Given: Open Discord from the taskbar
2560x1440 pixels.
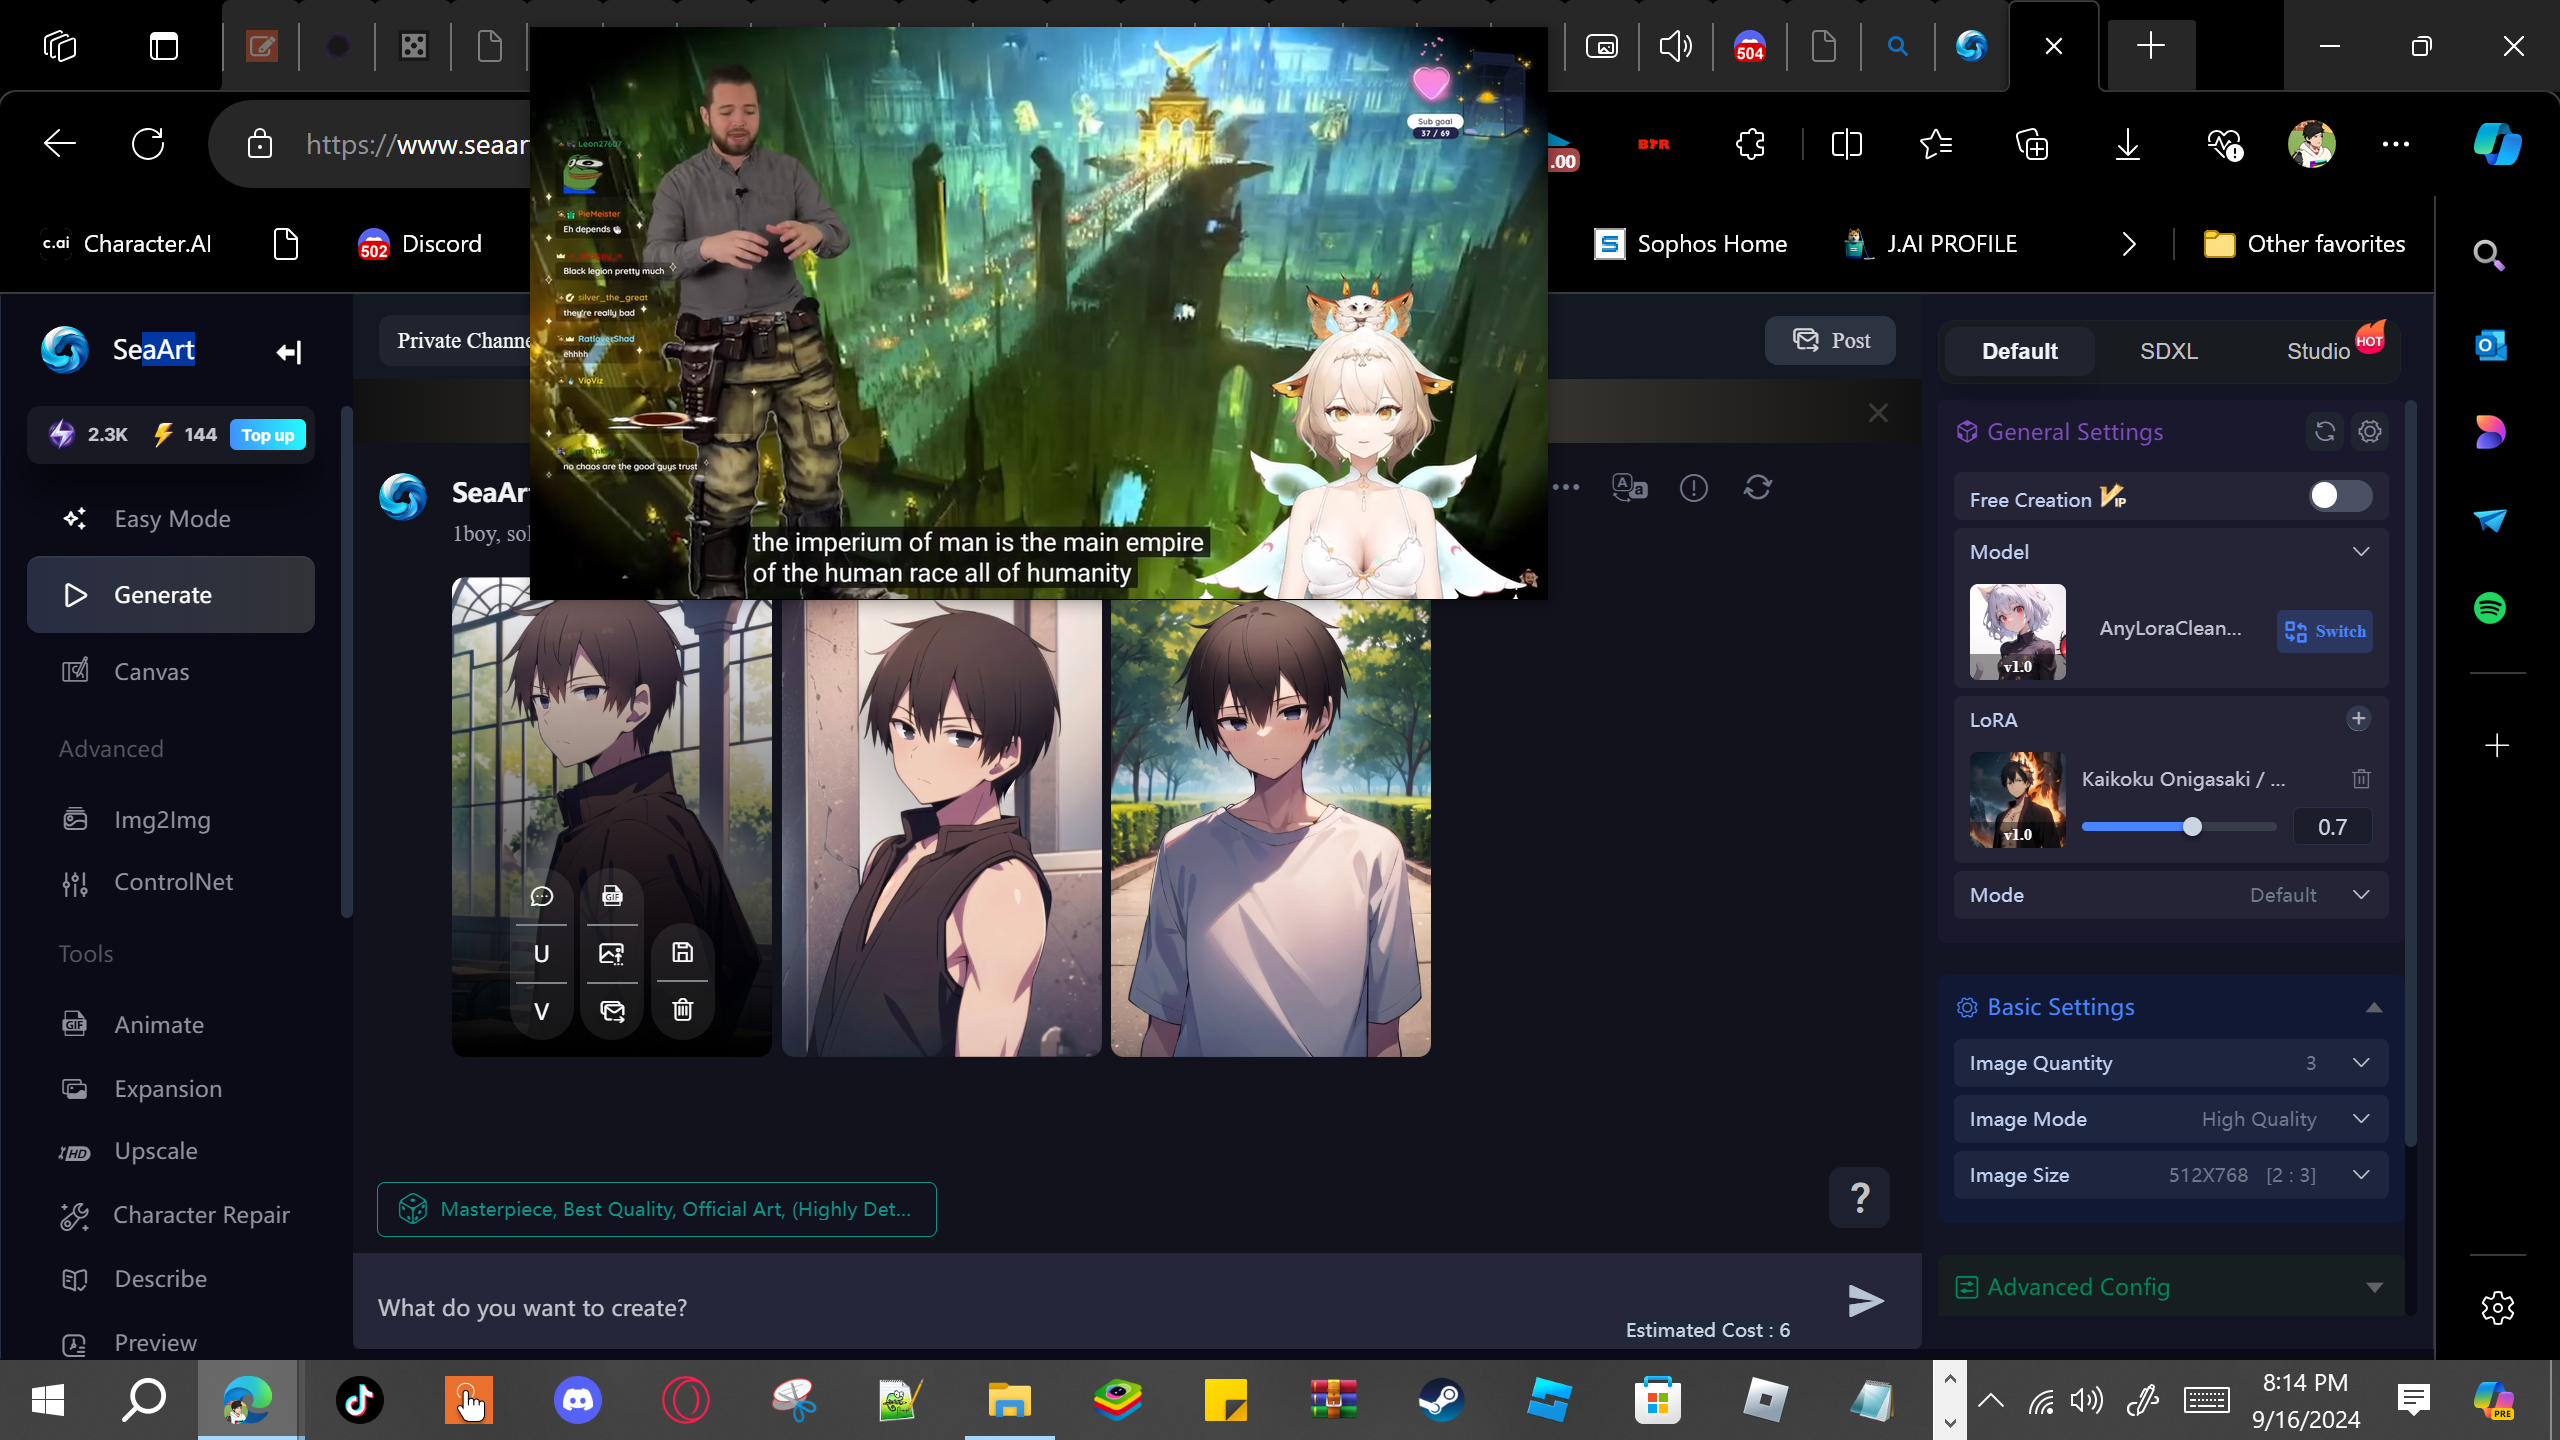Looking at the screenshot, I should [x=577, y=1399].
